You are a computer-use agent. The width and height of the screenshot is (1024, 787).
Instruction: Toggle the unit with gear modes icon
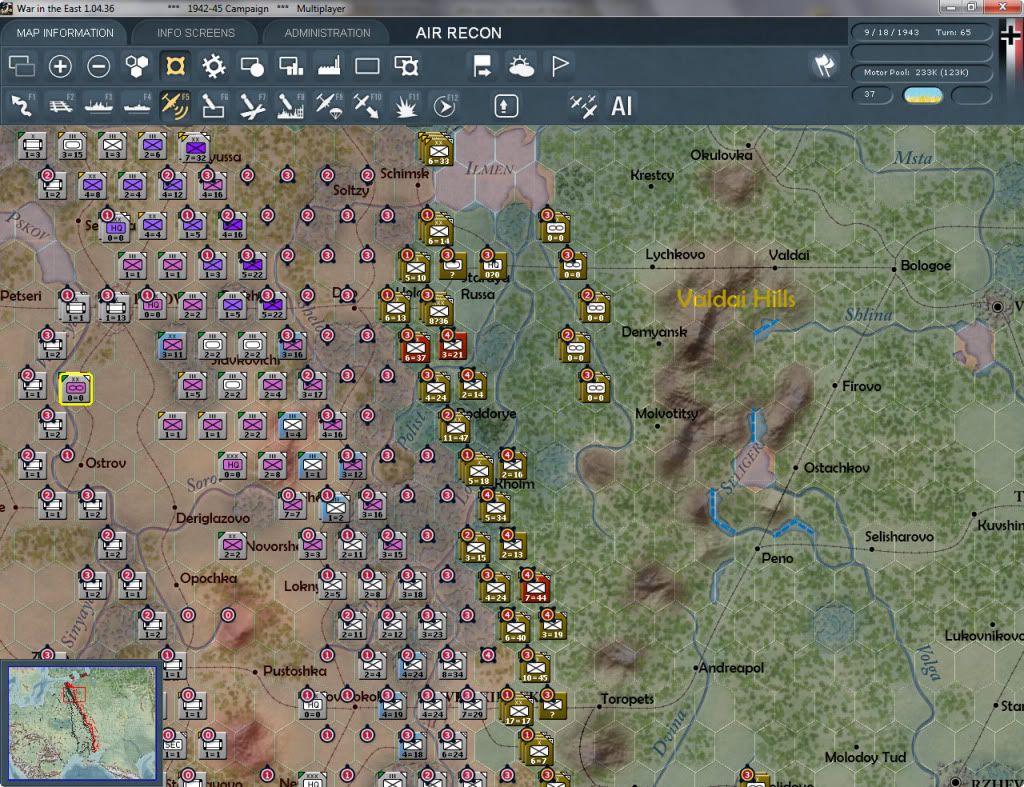click(406, 66)
